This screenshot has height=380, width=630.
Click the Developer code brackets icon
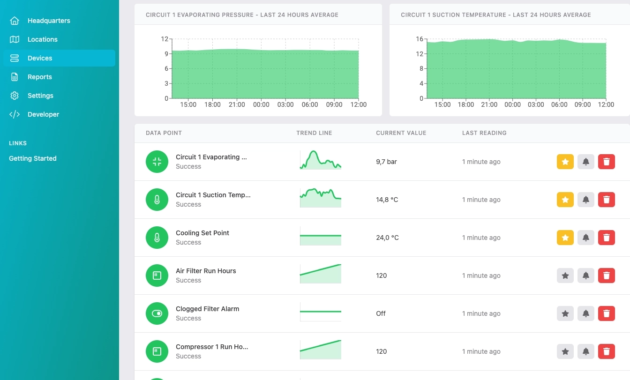coord(14,114)
